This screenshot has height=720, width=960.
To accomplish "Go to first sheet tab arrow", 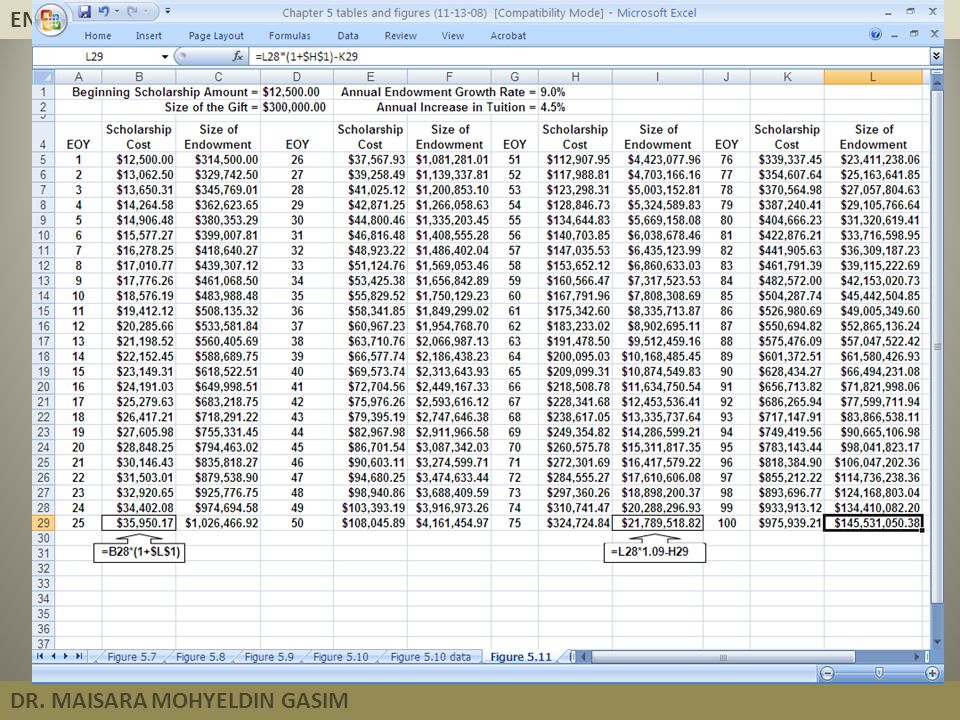I will (x=40, y=656).
